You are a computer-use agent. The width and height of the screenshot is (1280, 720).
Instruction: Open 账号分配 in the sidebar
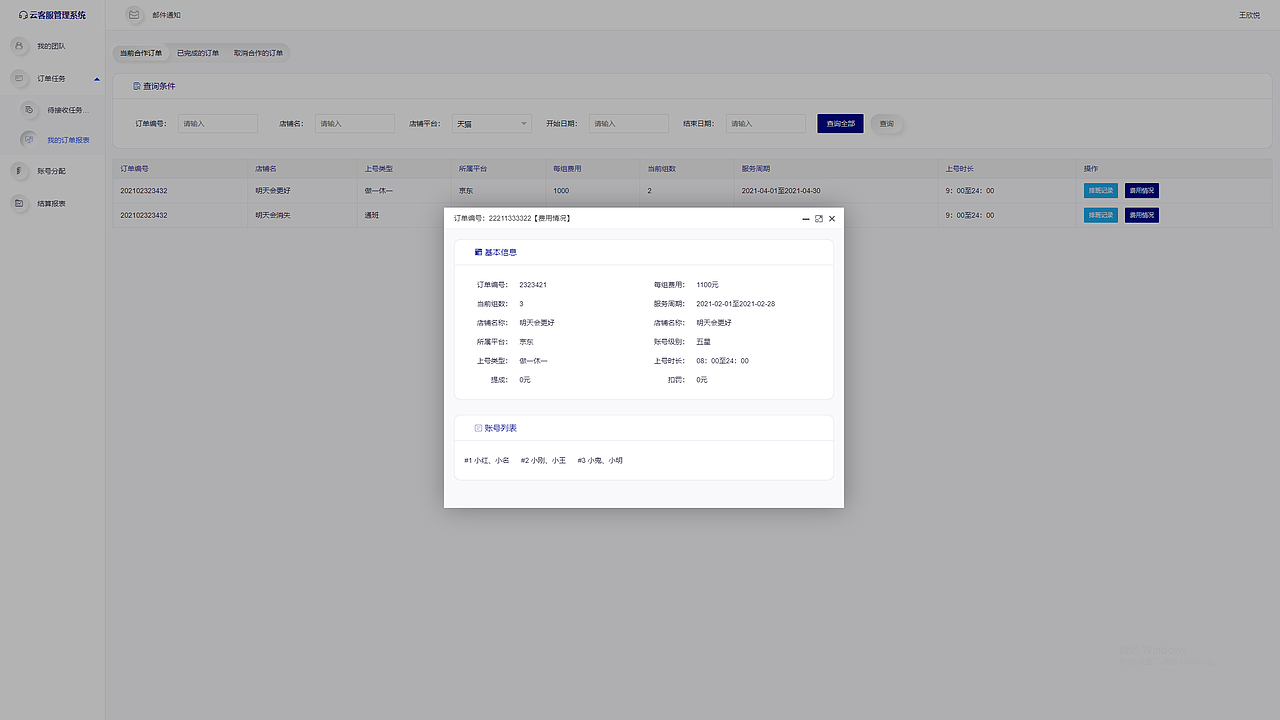(x=51, y=172)
